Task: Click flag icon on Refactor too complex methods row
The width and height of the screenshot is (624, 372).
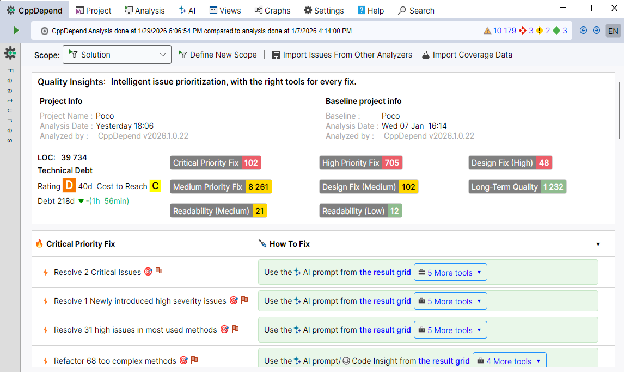Action: coord(194,360)
